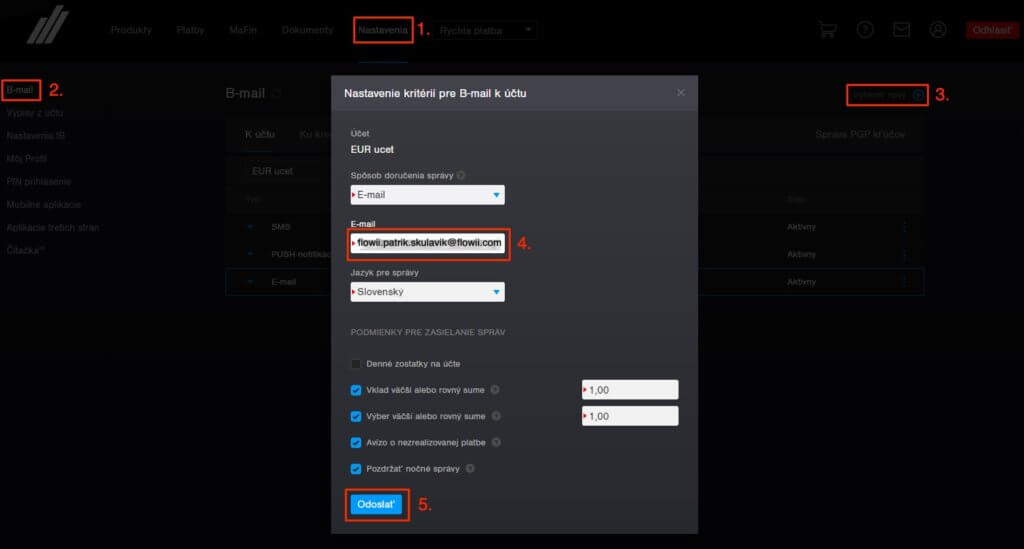The image size is (1024, 549).
Task: Open PIN prihlásenie in sidebar
Action: (39, 181)
